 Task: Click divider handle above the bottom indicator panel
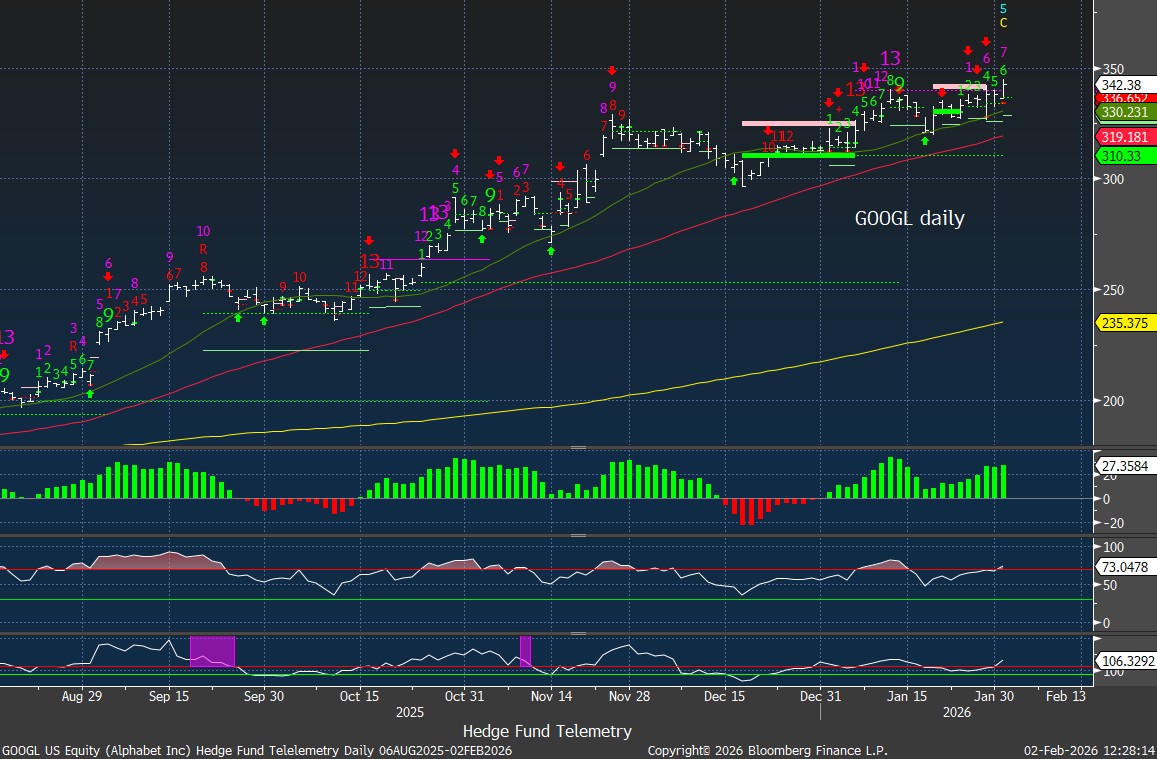578,633
